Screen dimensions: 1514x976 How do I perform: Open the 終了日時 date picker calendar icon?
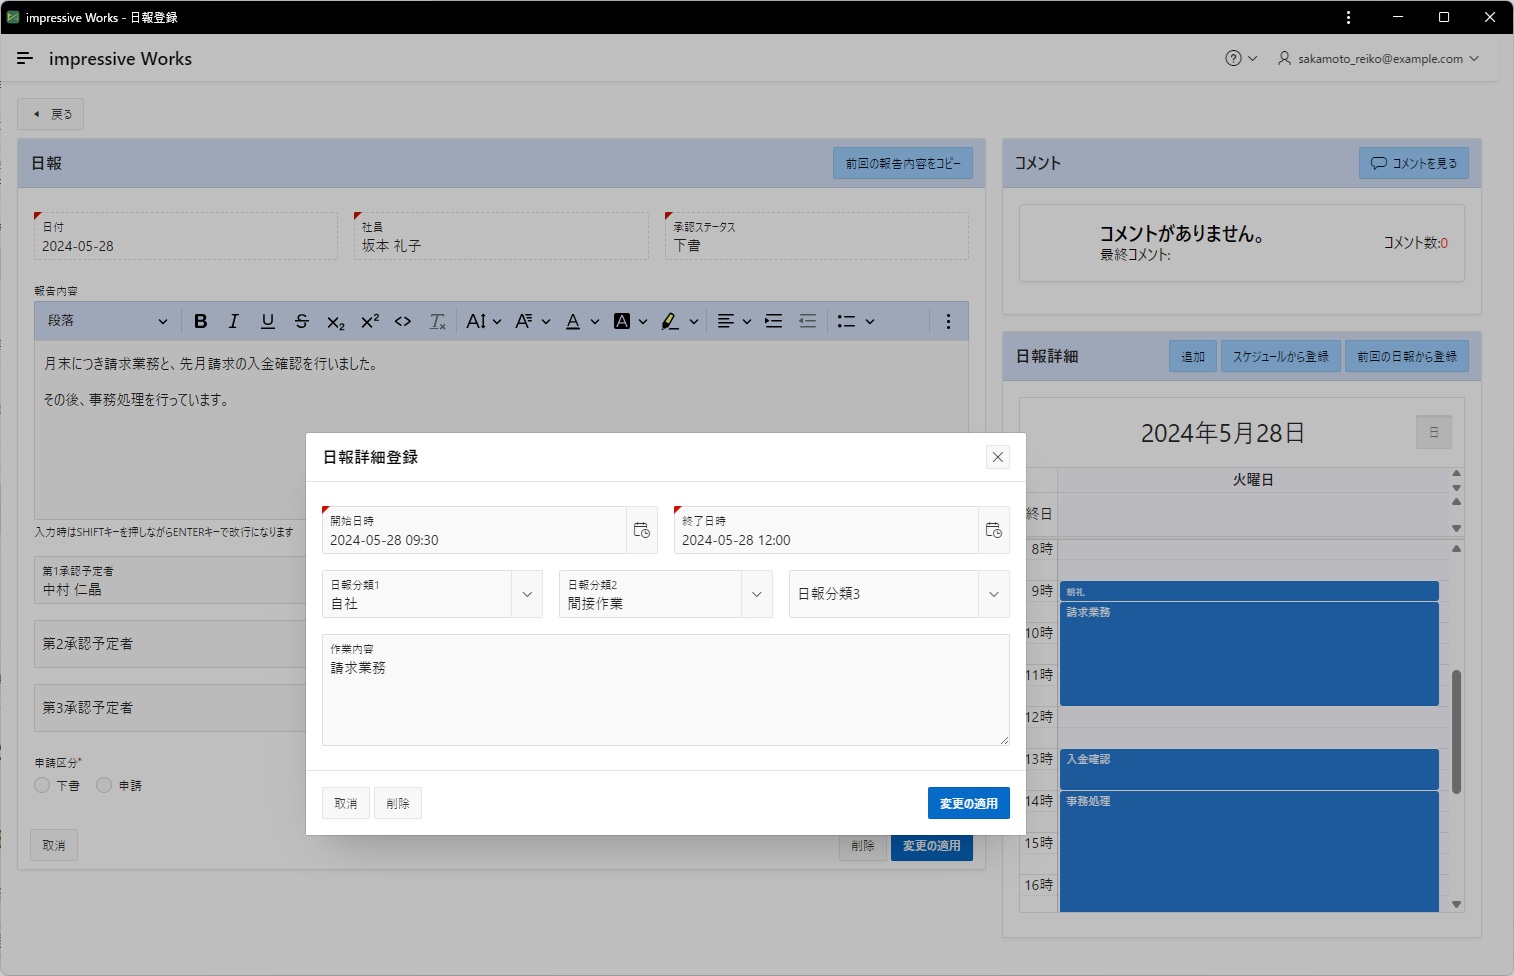tap(994, 530)
